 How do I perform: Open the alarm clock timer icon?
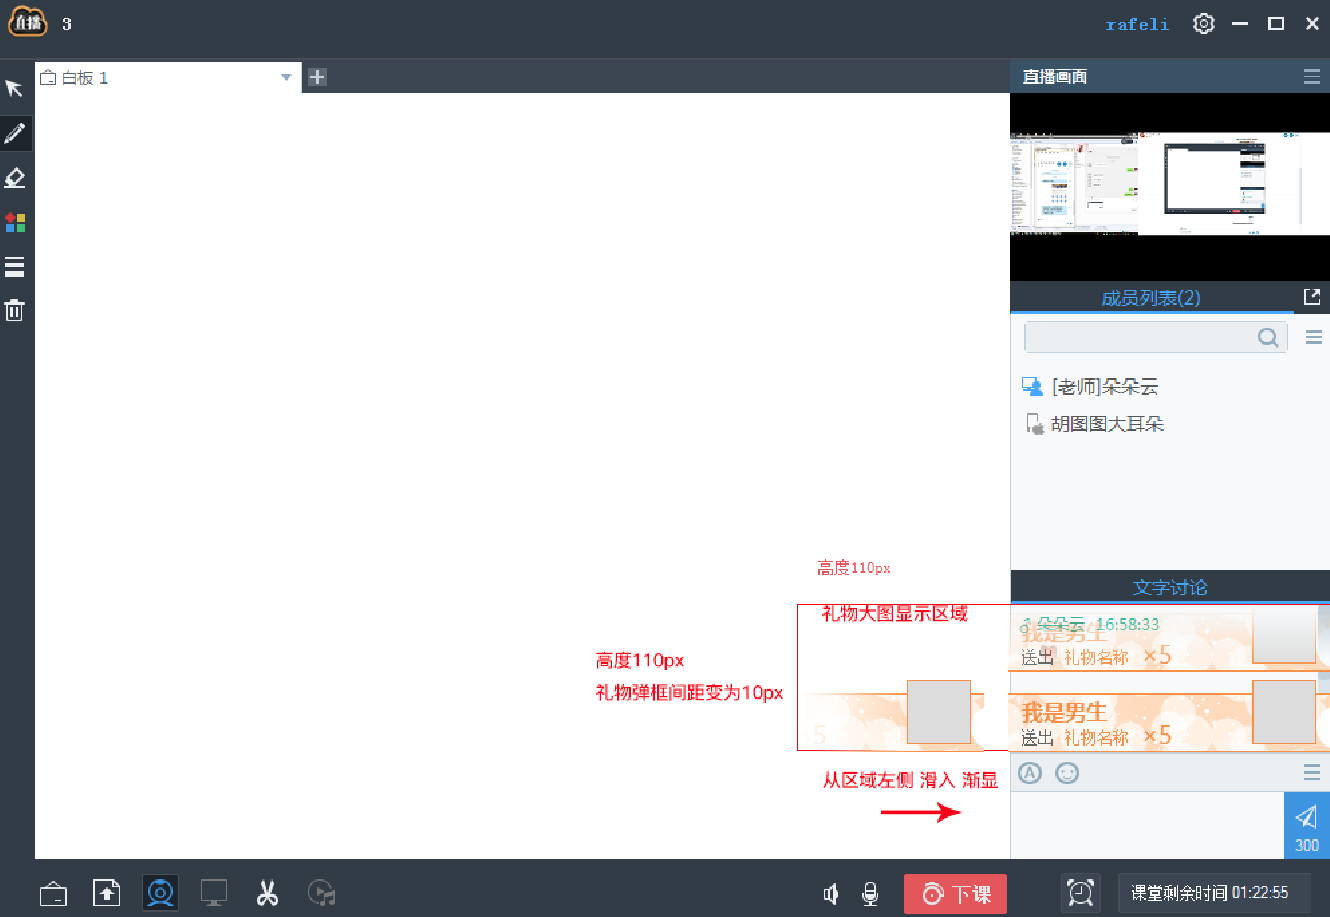1080,892
